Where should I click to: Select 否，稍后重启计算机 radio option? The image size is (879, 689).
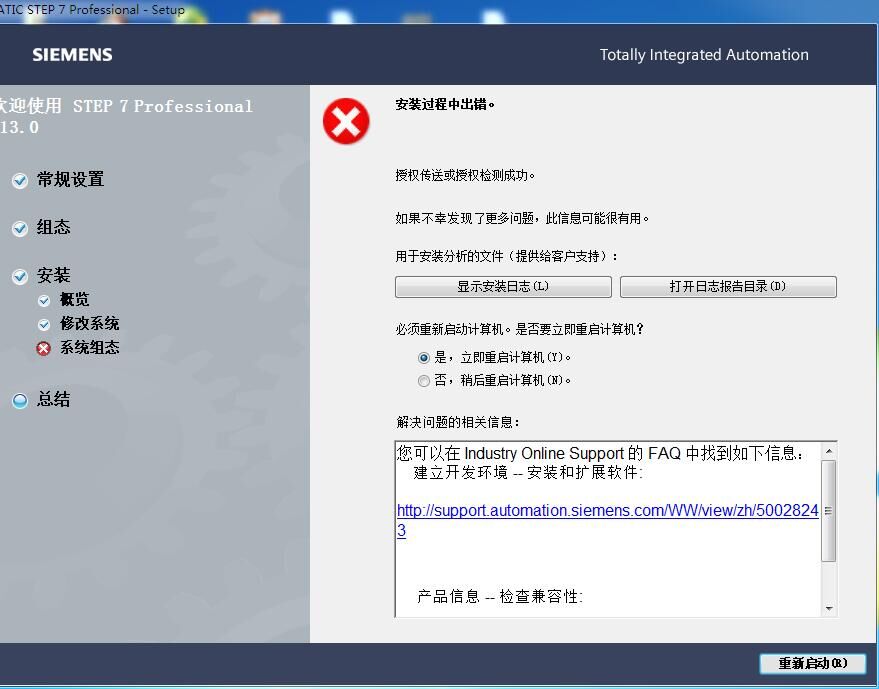(424, 381)
